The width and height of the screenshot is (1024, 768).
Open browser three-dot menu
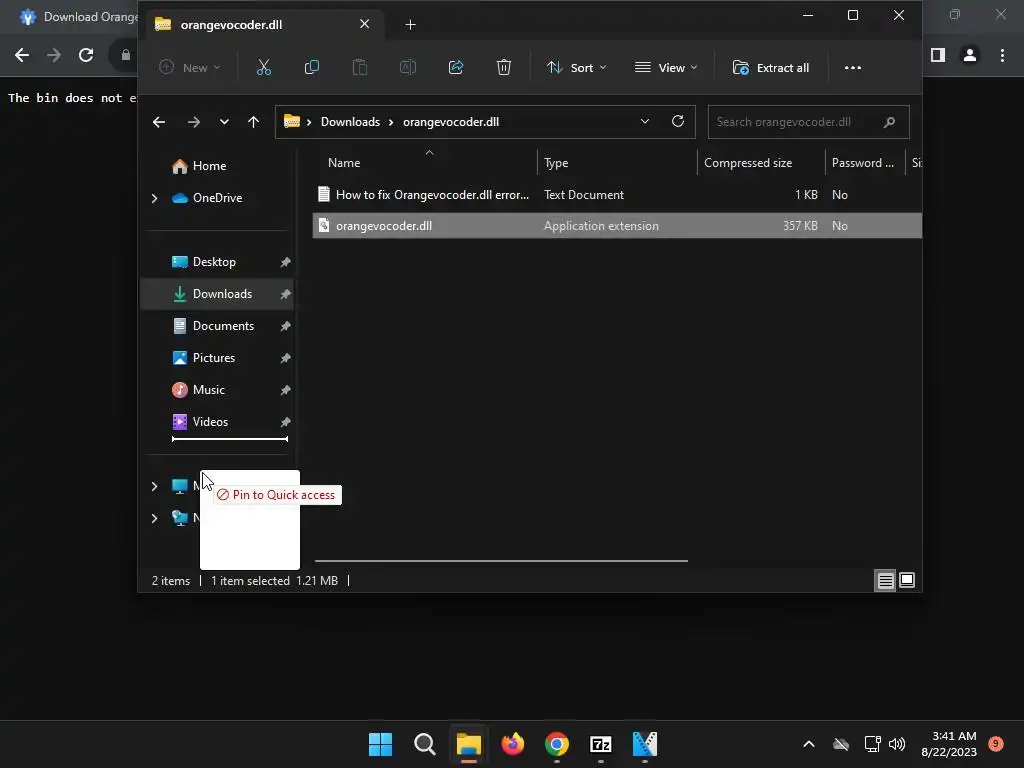click(1002, 56)
